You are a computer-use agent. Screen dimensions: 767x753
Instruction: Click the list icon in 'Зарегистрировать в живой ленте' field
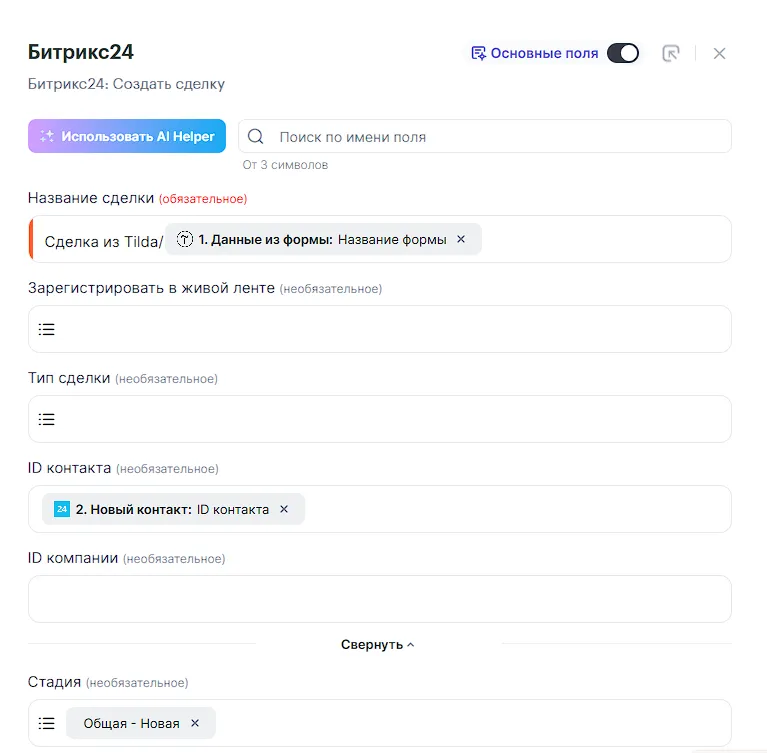pyautogui.click(x=47, y=329)
